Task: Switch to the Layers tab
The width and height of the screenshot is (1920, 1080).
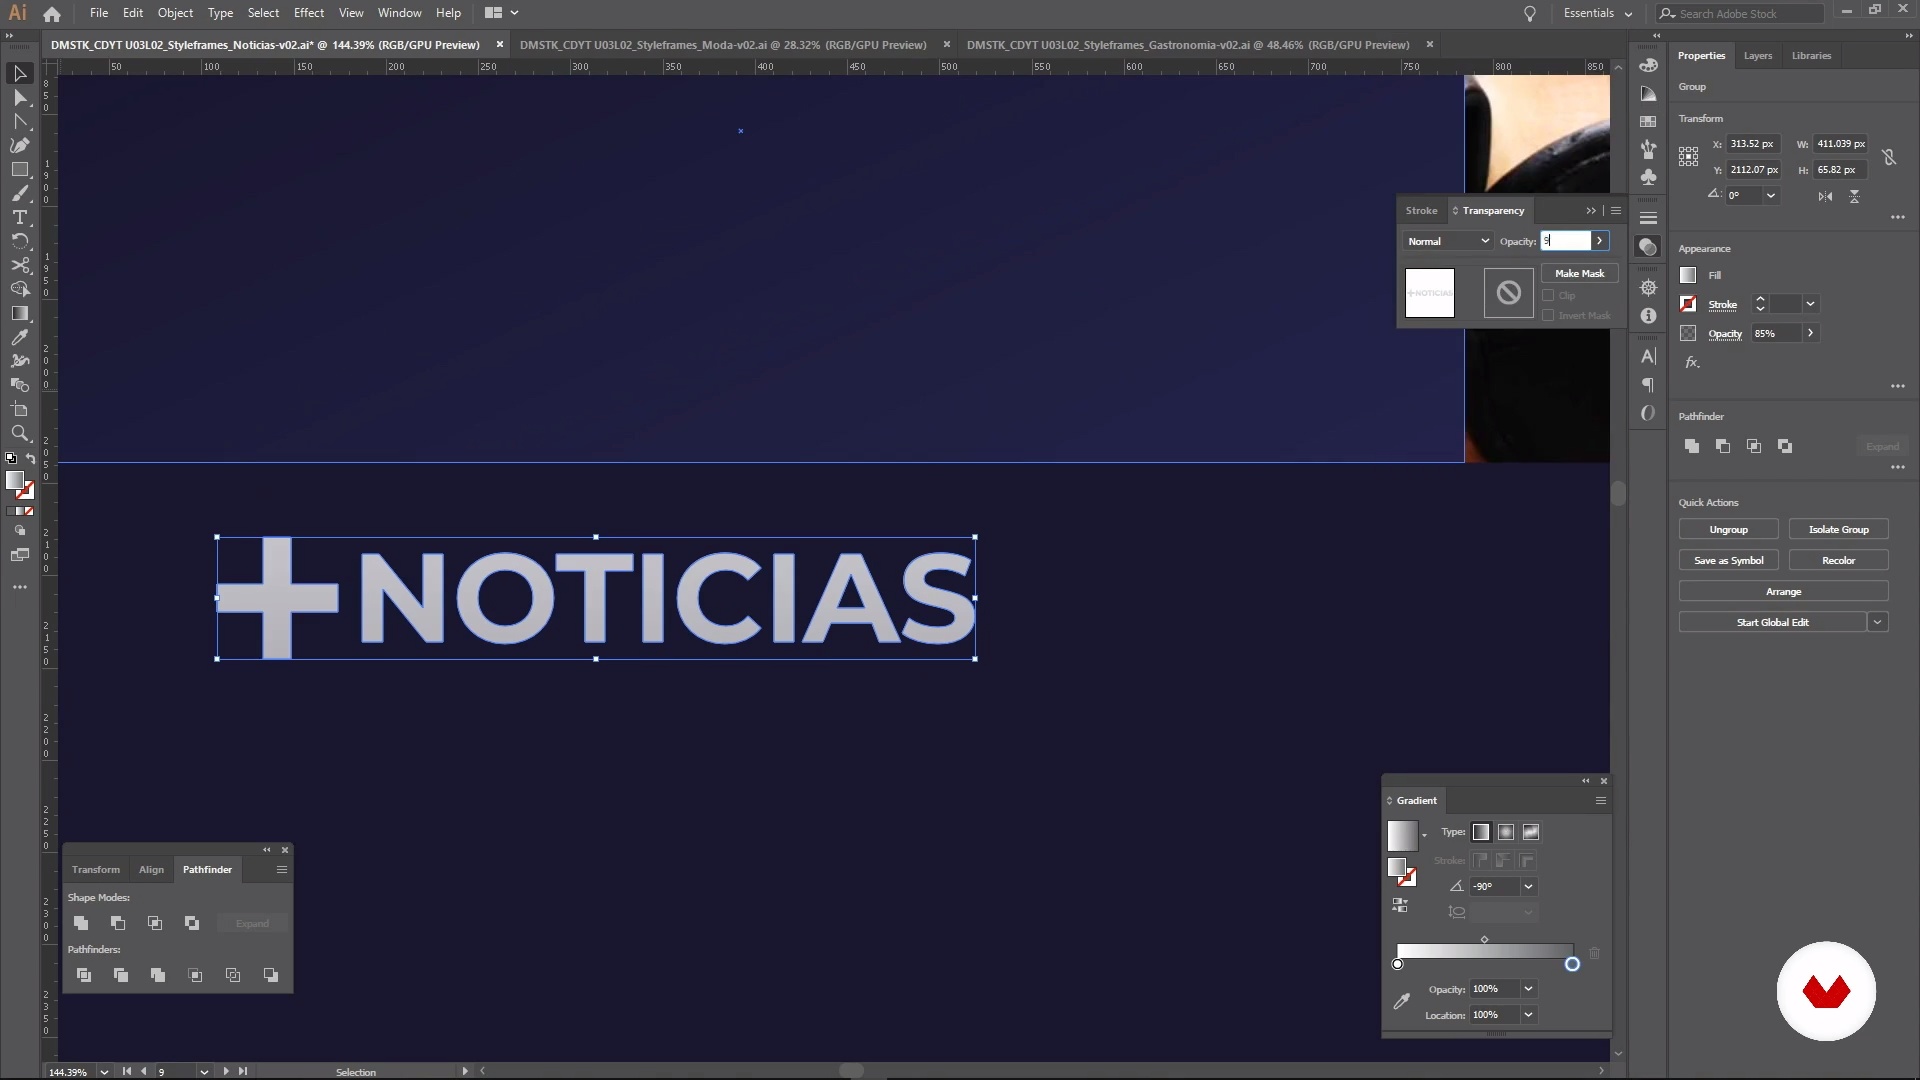Action: click(1757, 56)
